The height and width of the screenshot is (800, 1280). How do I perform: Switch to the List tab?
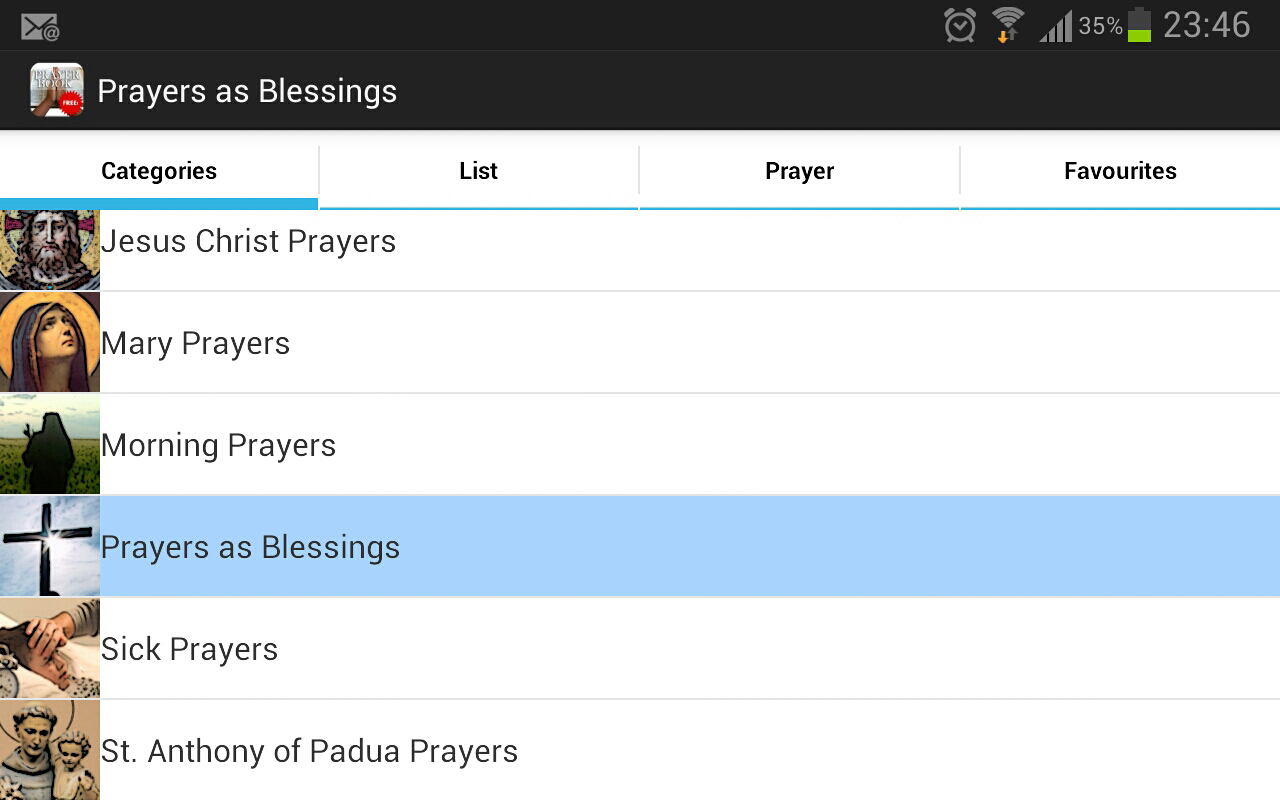tap(478, 171)
